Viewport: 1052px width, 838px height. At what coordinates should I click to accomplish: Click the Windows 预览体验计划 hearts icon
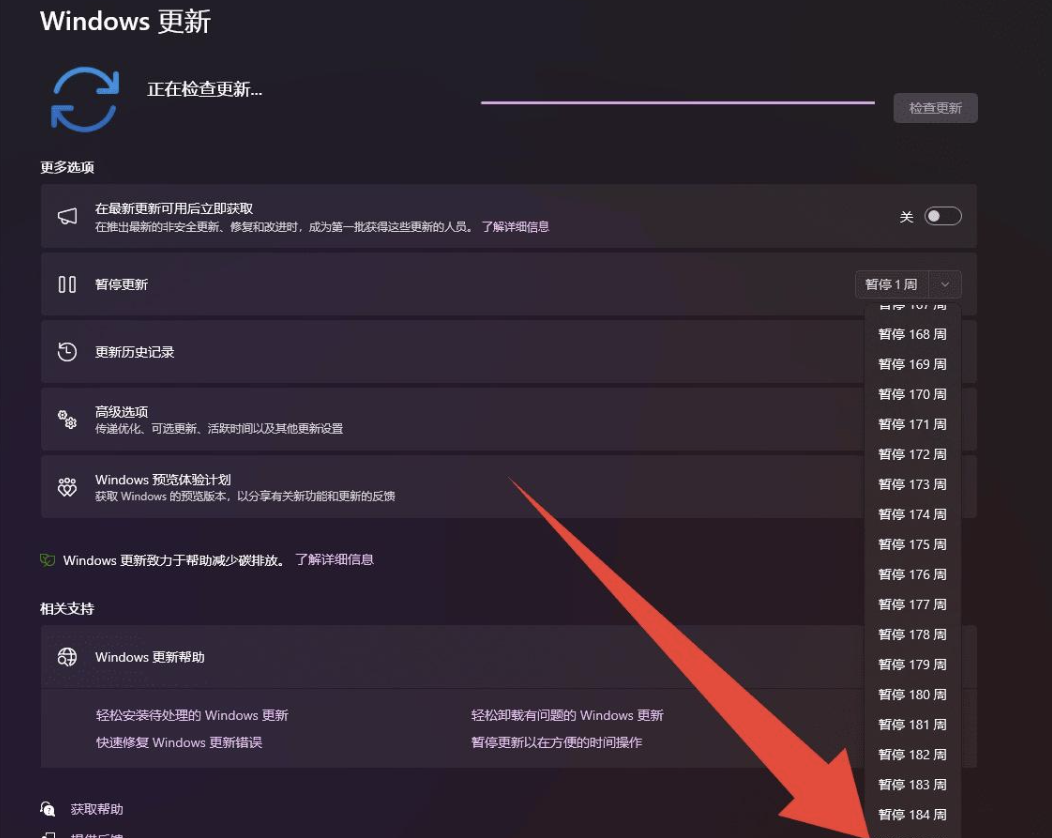point(67,487)
